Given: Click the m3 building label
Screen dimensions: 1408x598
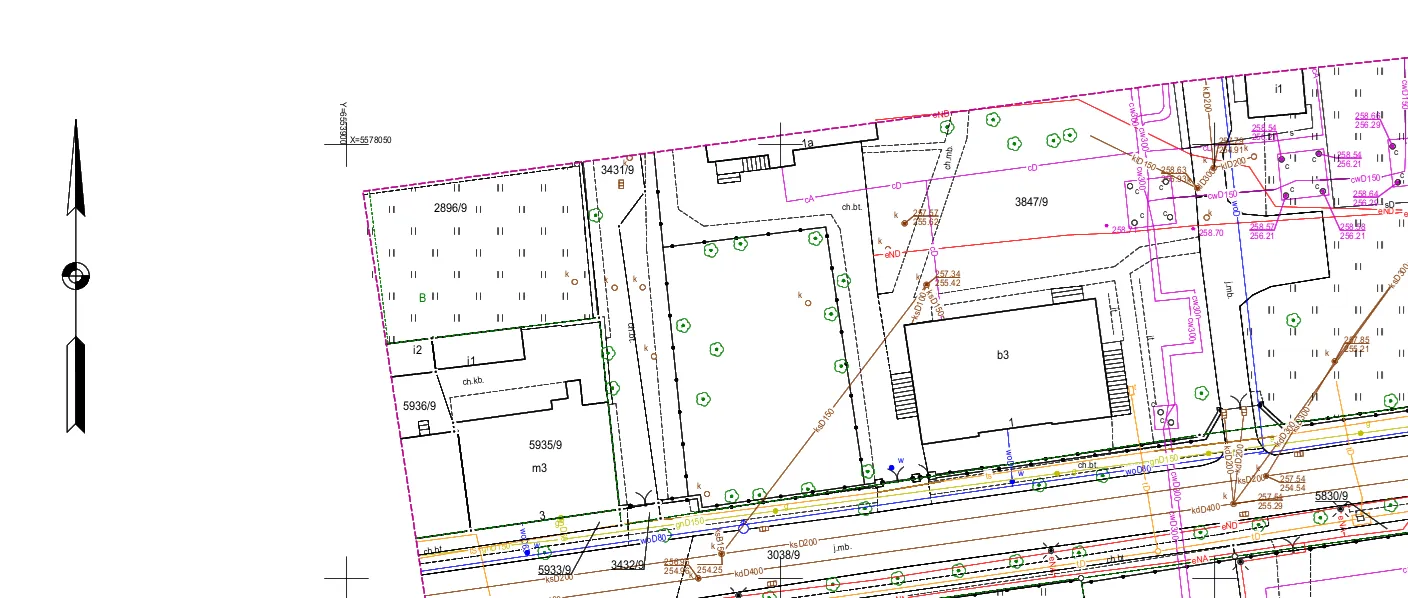Looking at the screenshot, I should [539, 468].
